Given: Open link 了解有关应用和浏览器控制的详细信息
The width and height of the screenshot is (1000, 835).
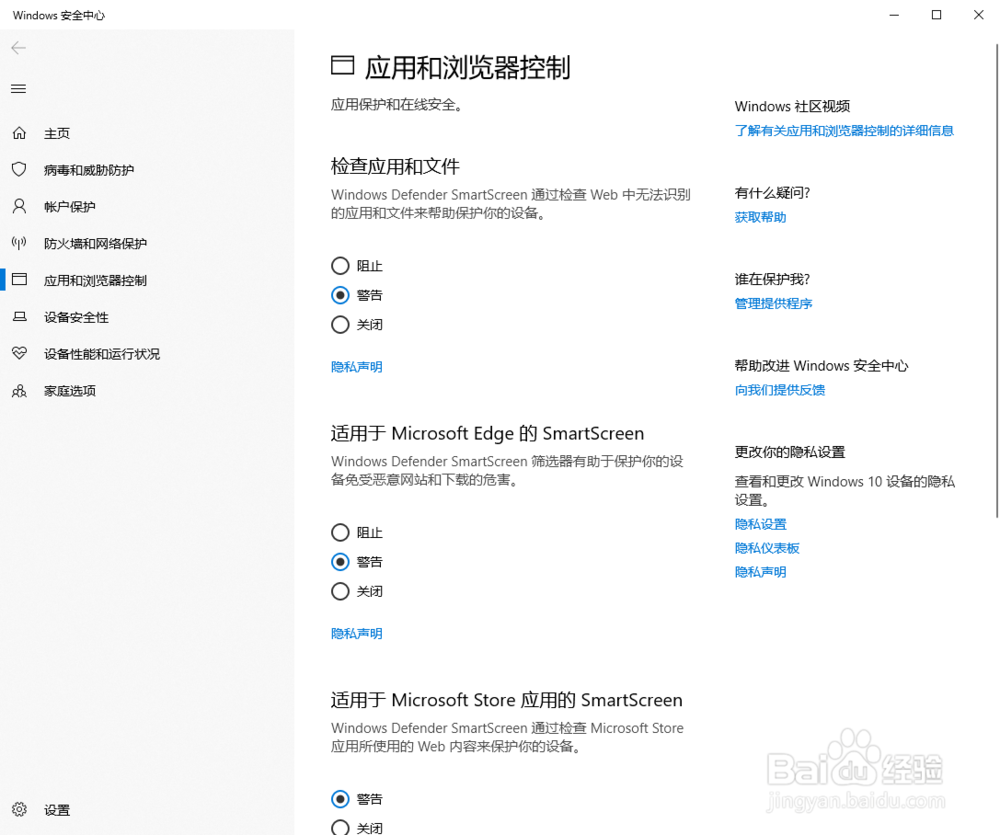Looking at the screenshot, I should 844,131.
